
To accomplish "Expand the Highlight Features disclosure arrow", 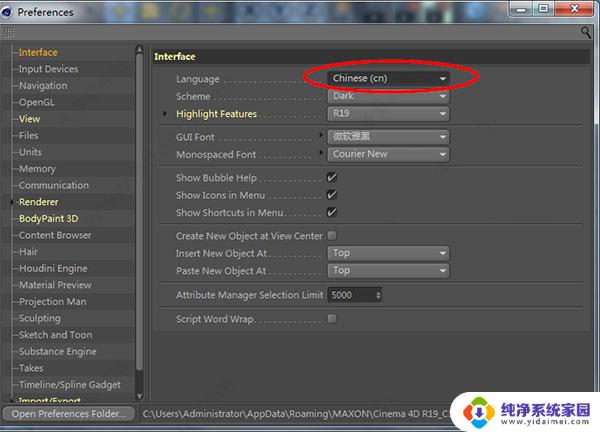I will pos(165,114).
